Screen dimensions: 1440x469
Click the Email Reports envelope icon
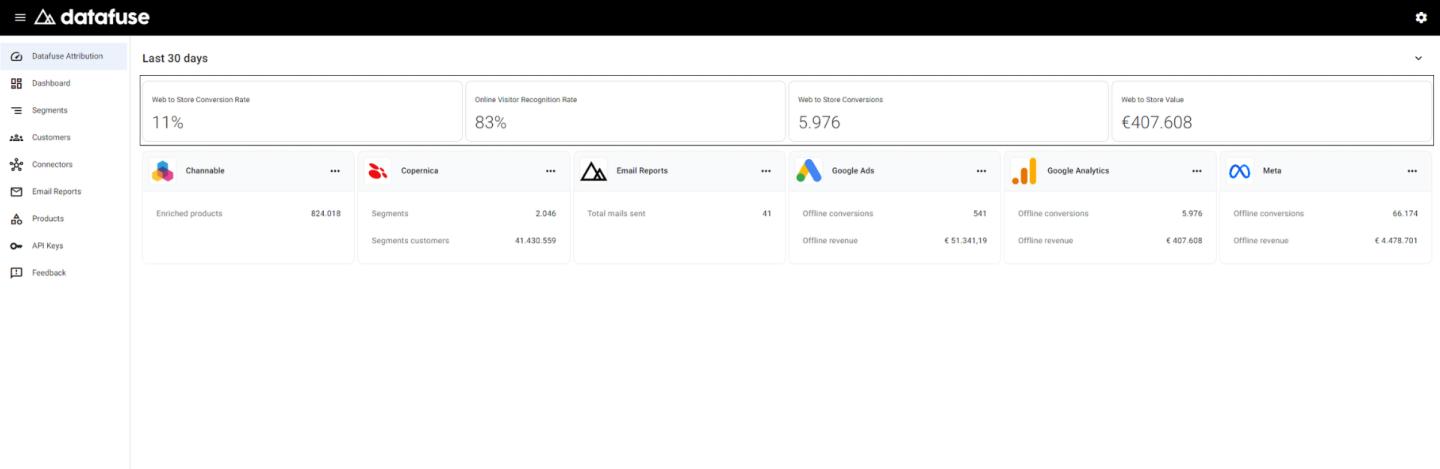click(16, 191)
